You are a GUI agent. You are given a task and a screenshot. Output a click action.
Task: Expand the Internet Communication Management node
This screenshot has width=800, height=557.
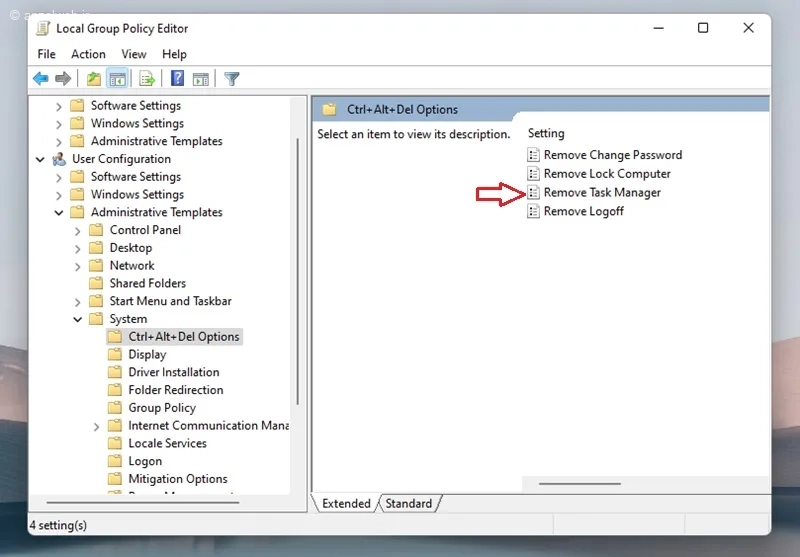[97, 426]
